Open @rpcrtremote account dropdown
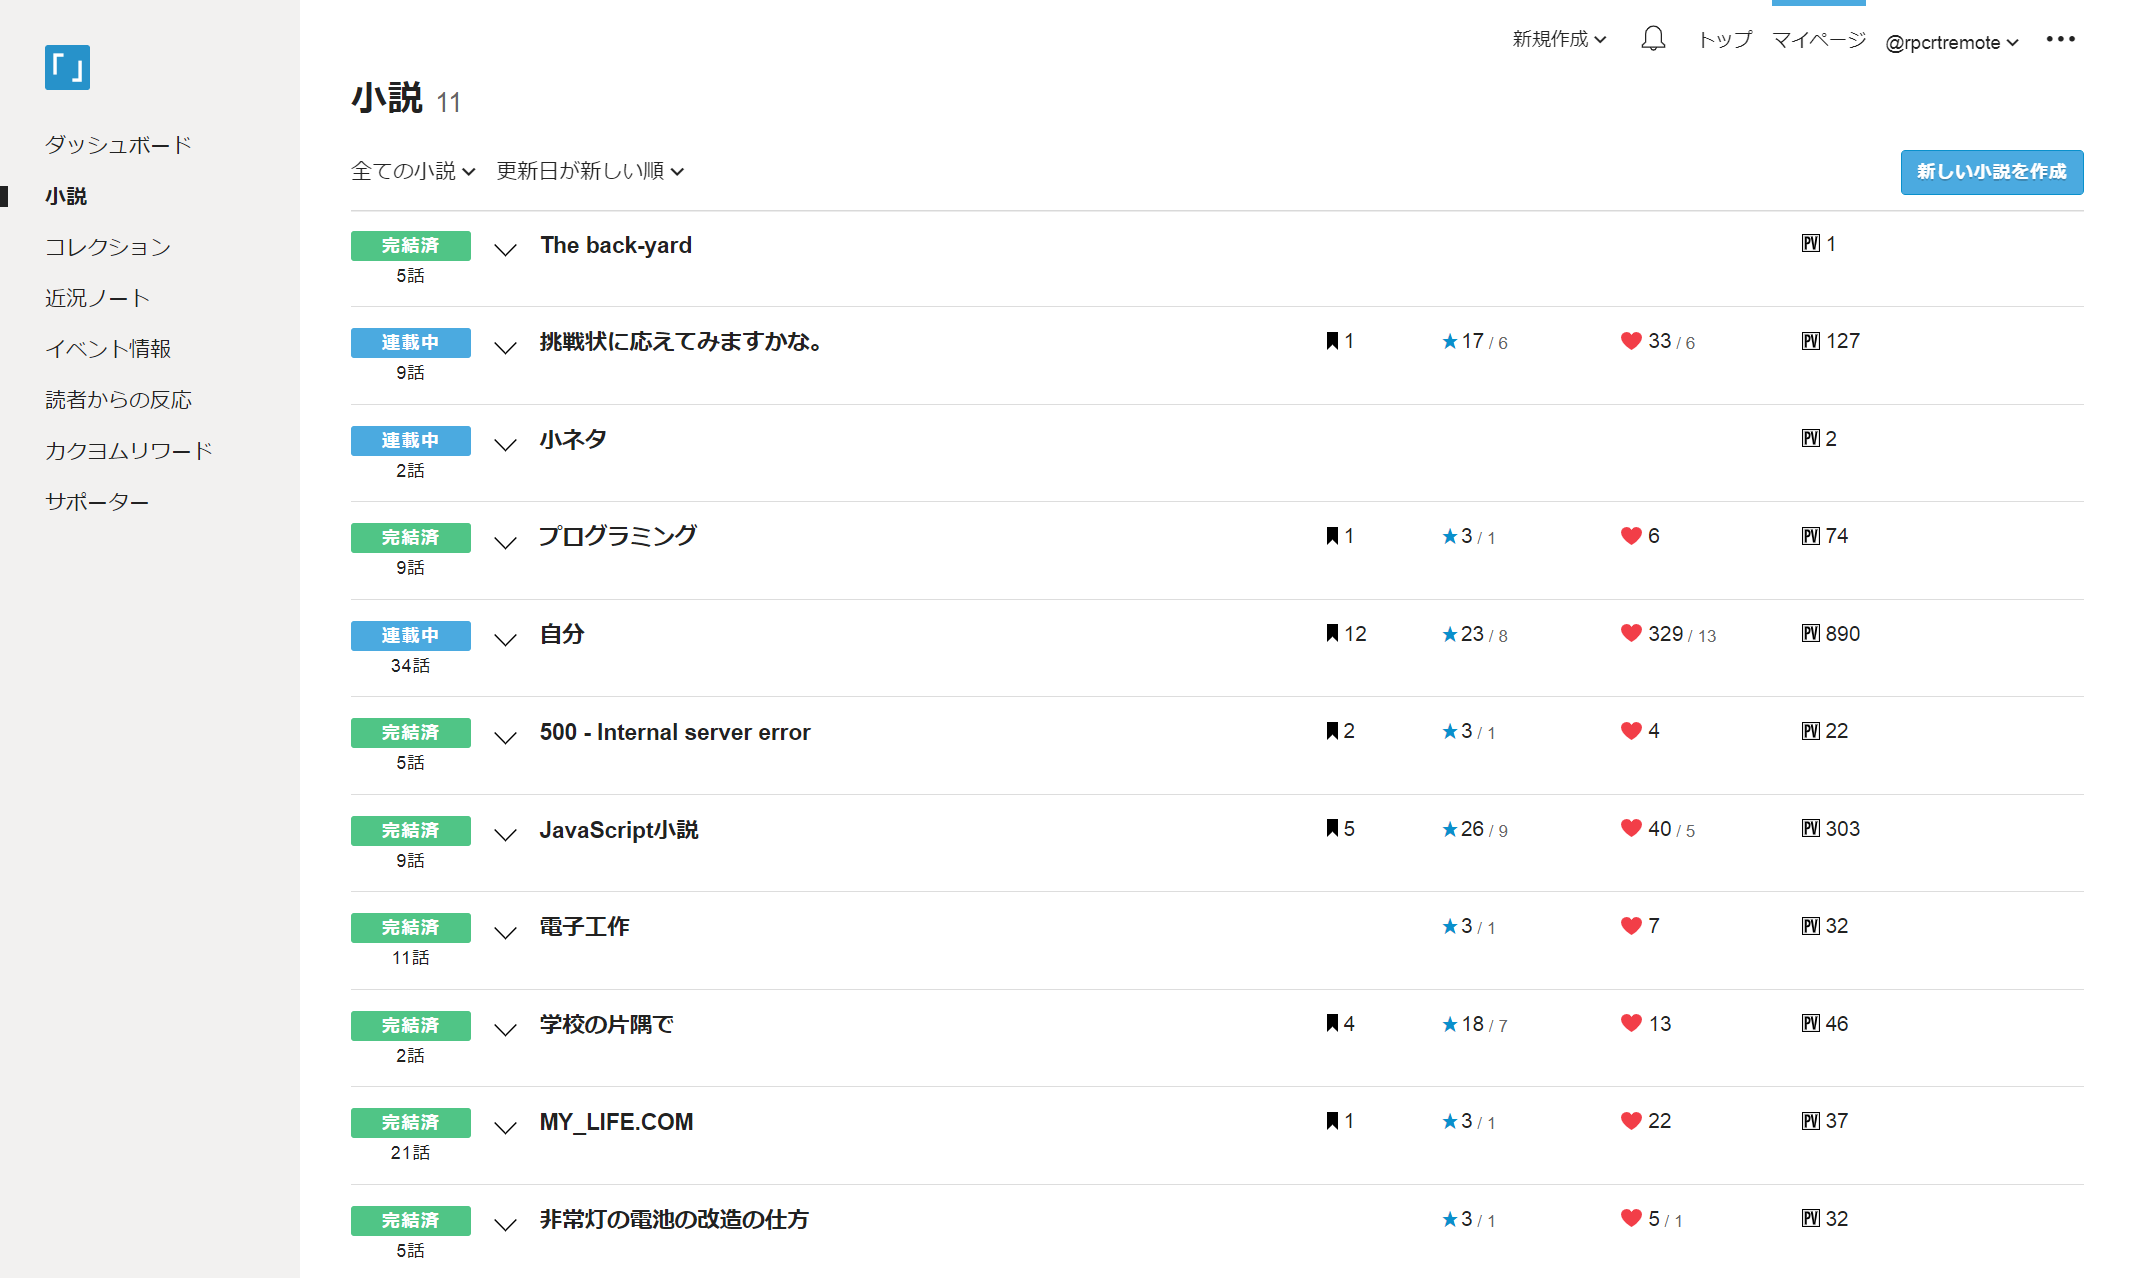Viewport: 2135px width, 1278px height. pyautogui.click(x=1951, y=42)
